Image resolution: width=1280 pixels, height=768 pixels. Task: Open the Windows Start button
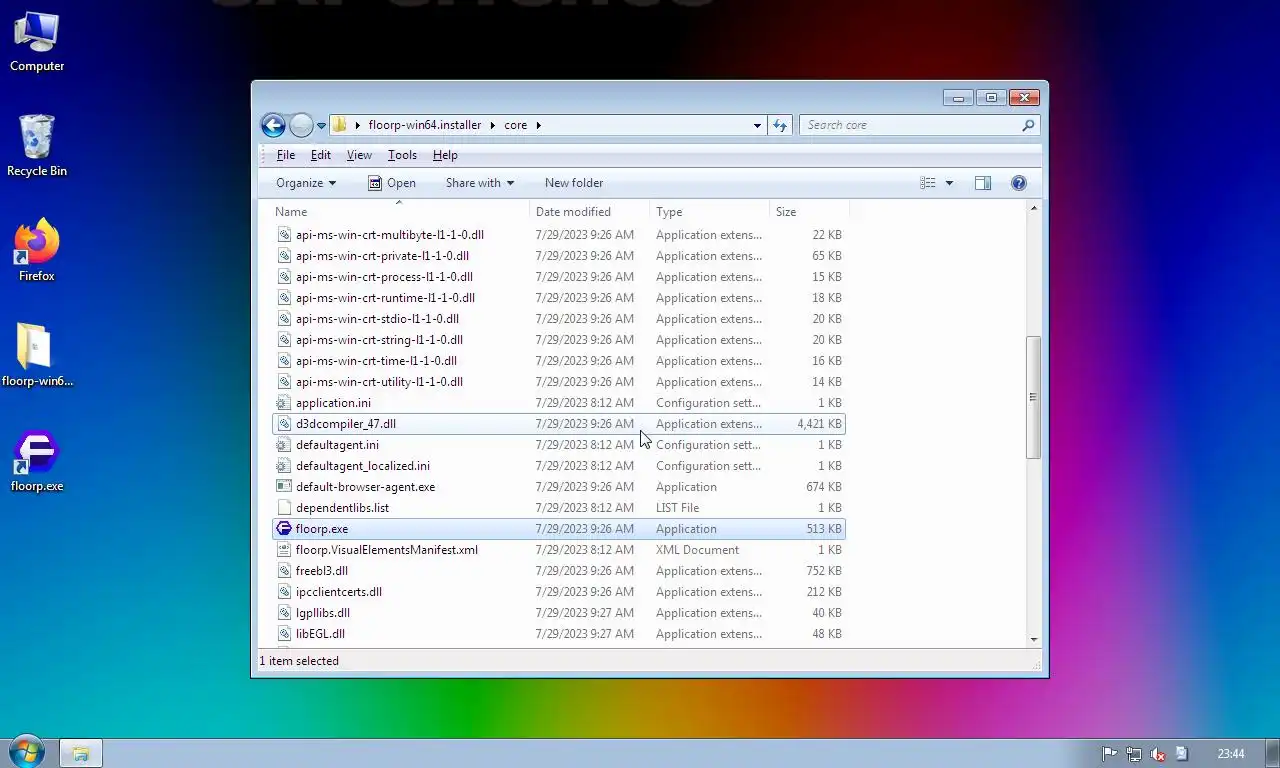pyautogui.click(x=25, y=753)
